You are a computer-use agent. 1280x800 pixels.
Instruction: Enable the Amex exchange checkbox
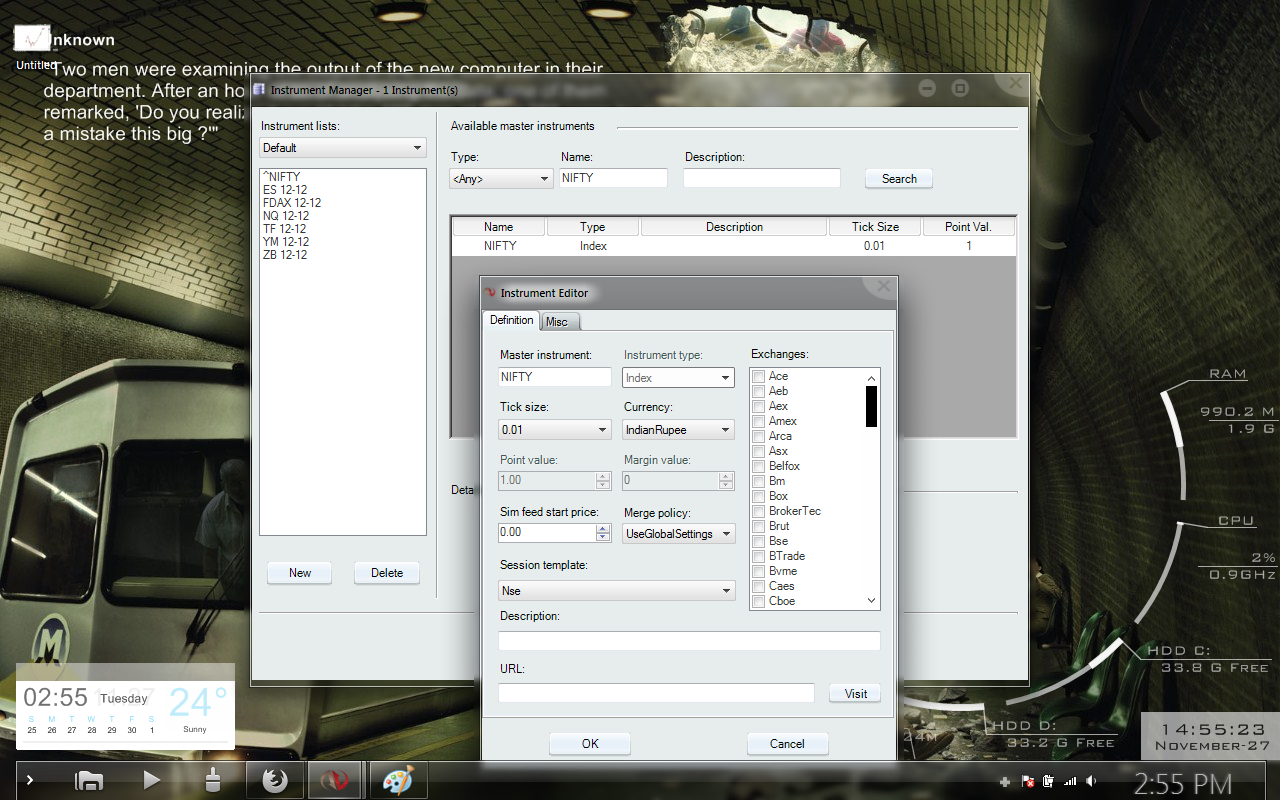pos(758,421)
